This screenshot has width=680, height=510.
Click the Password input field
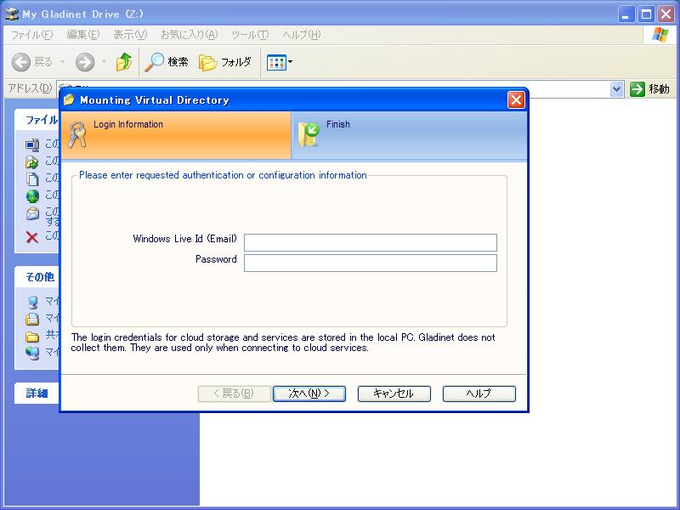(x=370, y=263)
